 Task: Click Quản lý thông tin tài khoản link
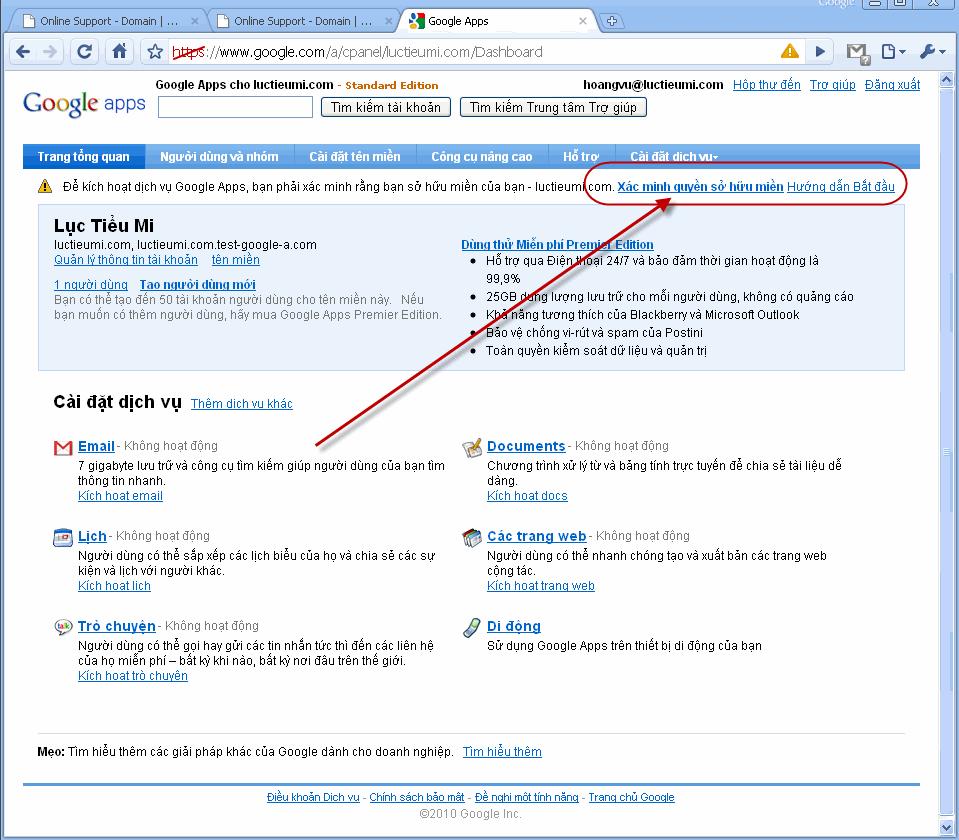(x=126, y=260)
